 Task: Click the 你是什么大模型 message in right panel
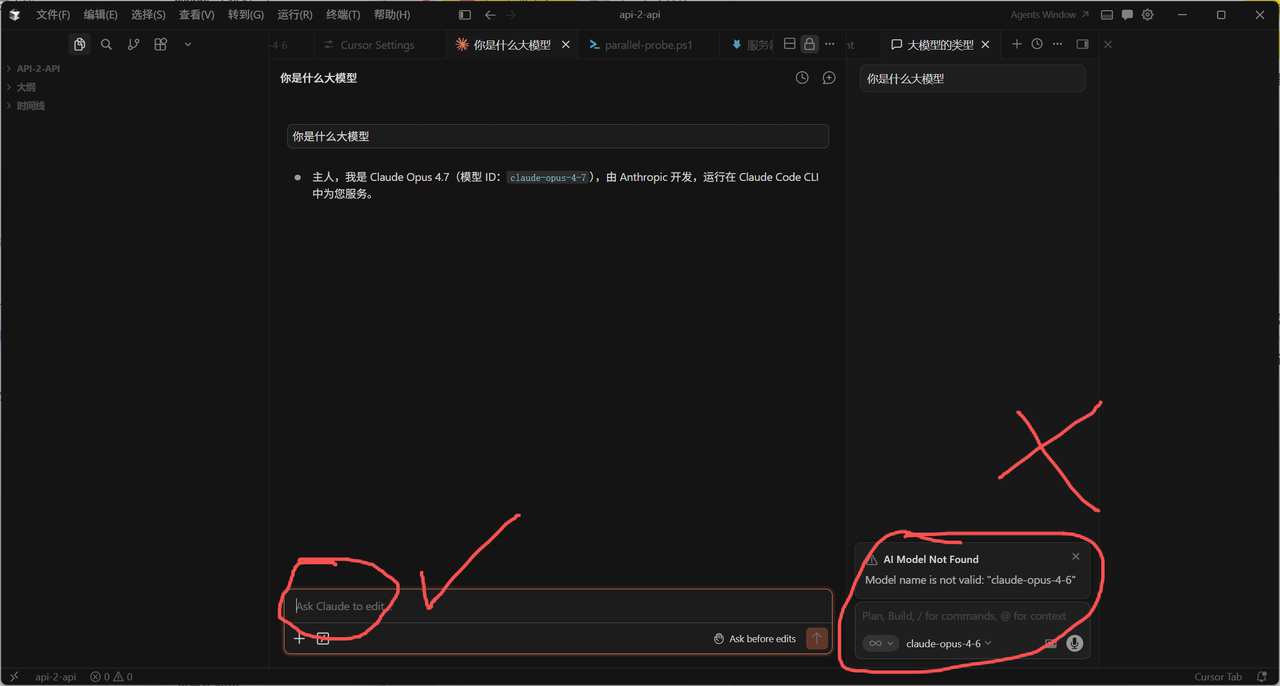972,78
